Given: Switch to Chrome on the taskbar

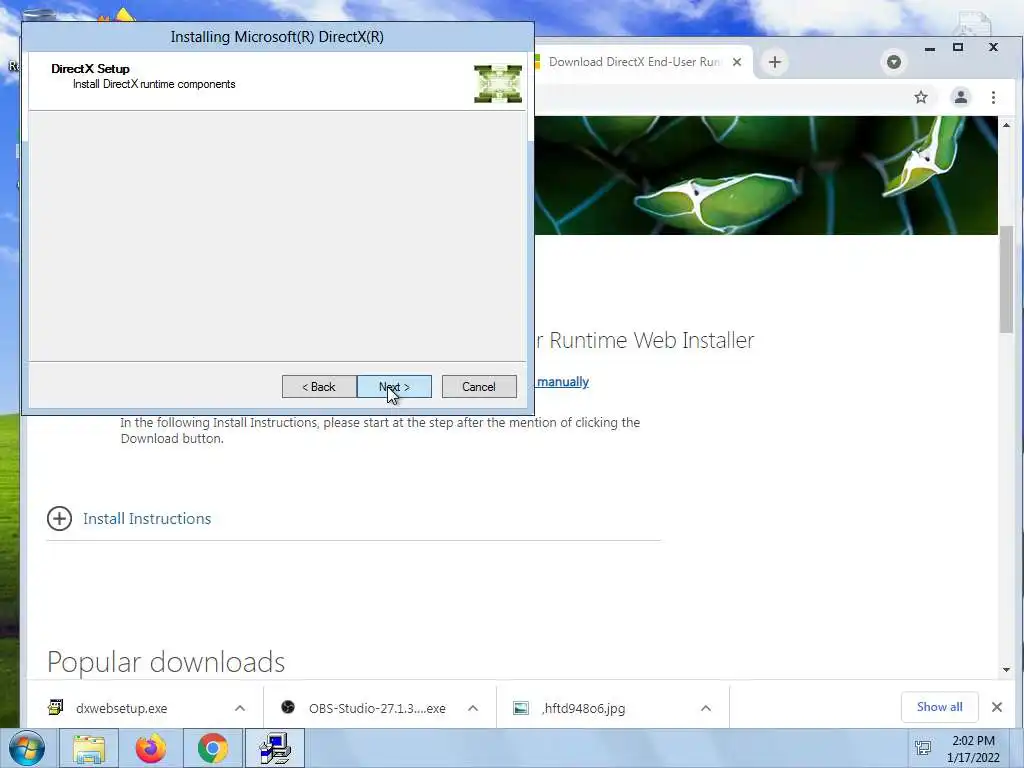Looking at the screenshot, I should click(x=213, y=748).
